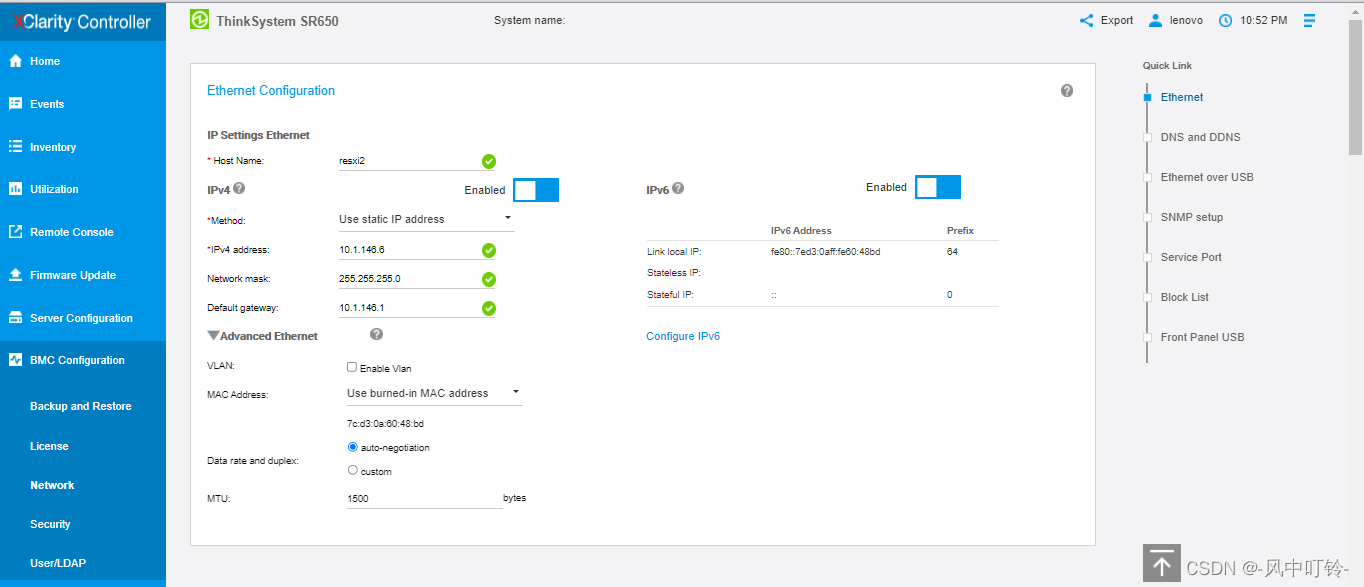Click the Remote Console sidebar icon
Screen dimensions: 1364x587
15,232
